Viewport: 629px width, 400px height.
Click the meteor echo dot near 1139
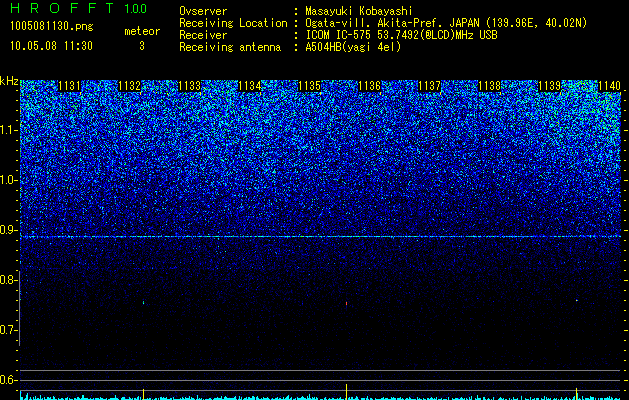[577, 300]
